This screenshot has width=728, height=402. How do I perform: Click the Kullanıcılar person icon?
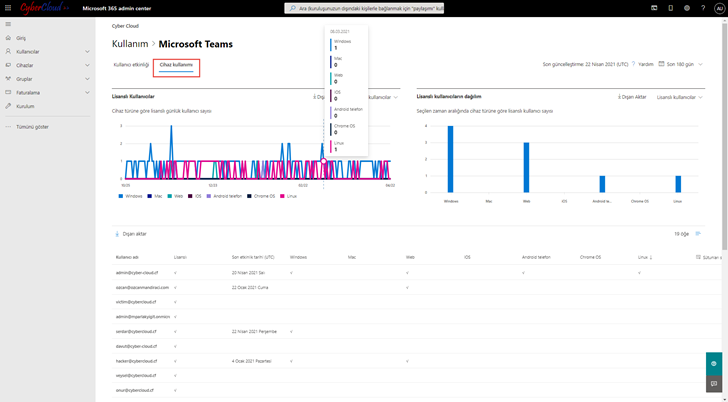8,52
